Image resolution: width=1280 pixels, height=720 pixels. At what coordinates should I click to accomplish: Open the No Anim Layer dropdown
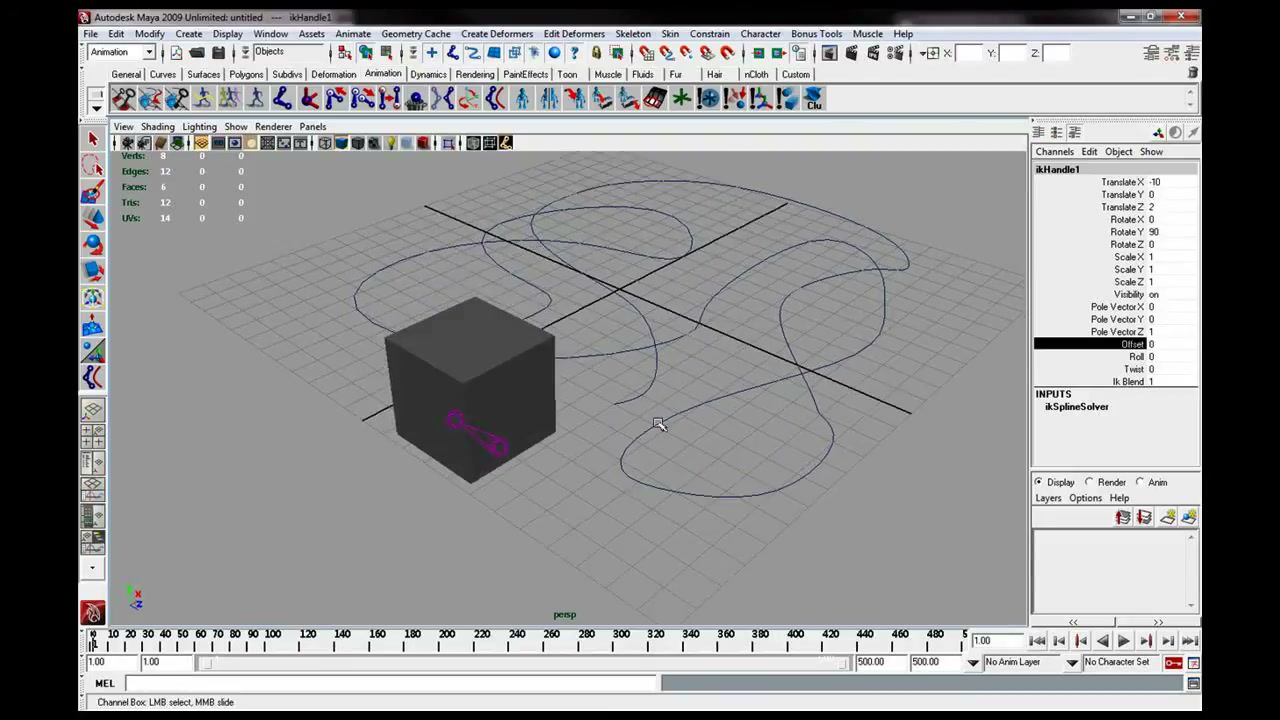coord(973,662)
